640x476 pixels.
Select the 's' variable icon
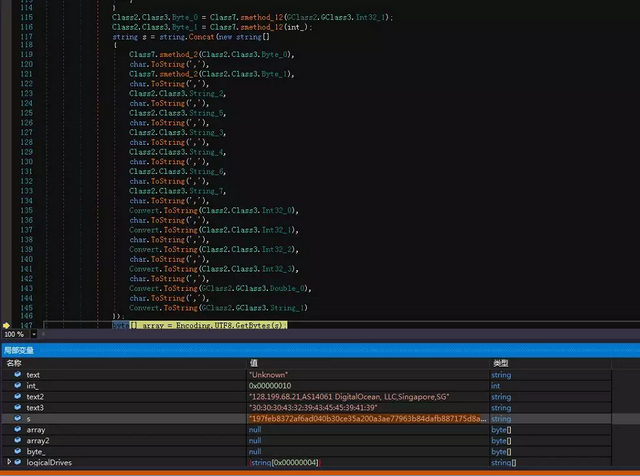click(x=18, y=418)
